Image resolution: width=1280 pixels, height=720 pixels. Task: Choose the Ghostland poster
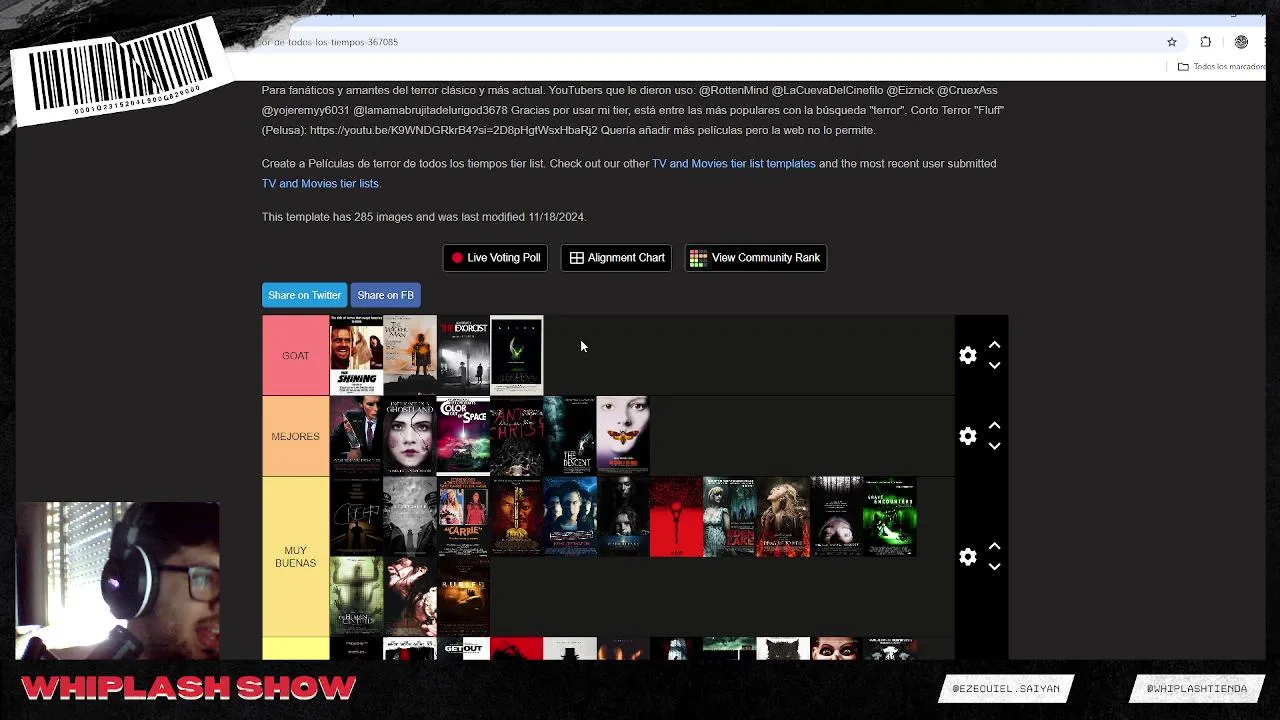click(x=410, y=436)
